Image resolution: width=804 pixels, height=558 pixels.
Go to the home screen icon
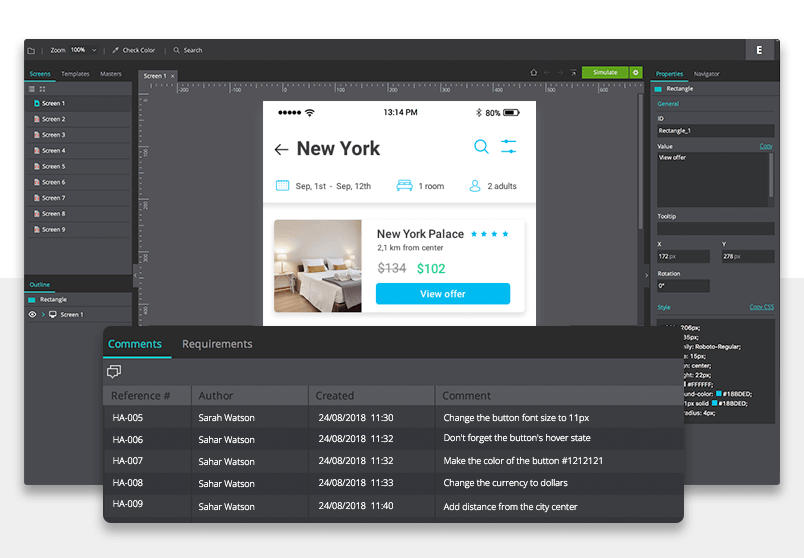(x=534, y=73)
